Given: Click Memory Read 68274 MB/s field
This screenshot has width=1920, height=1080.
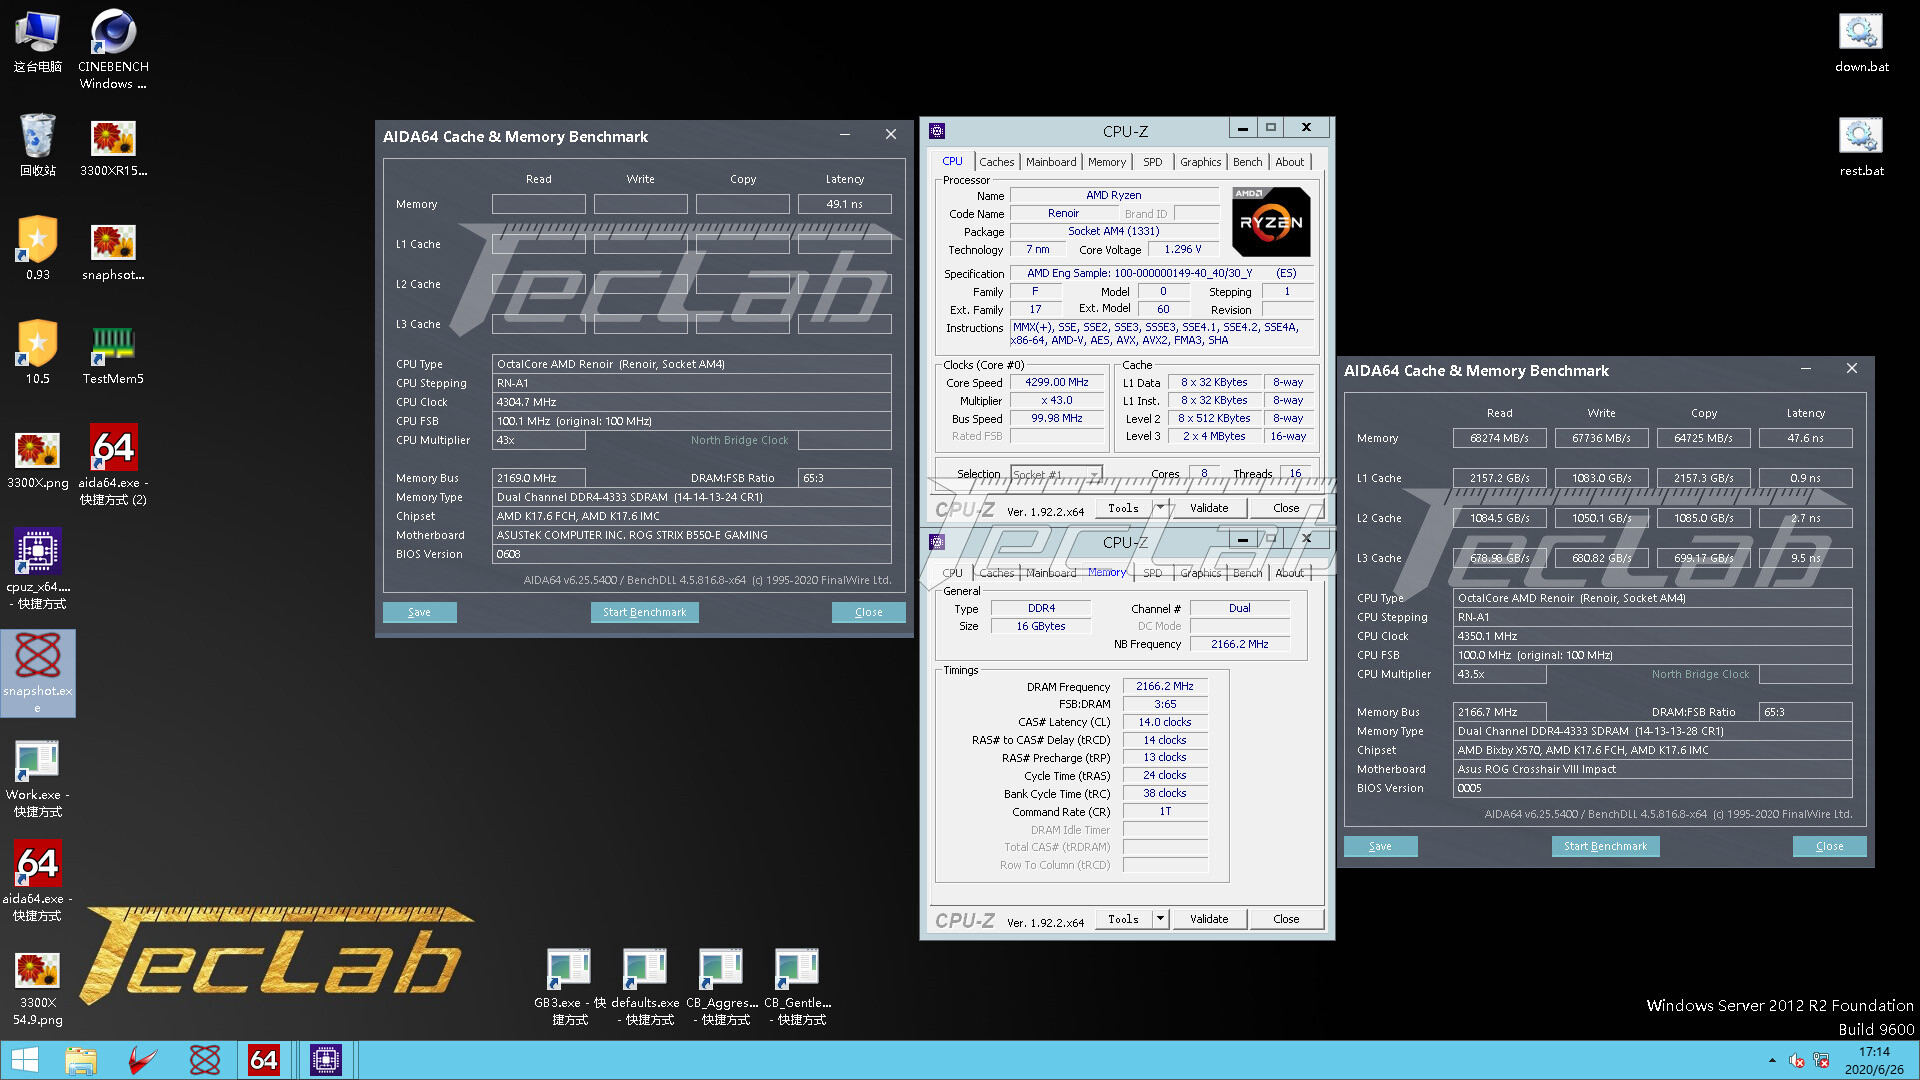Looking at the screenshot, I should [1500, 438].
